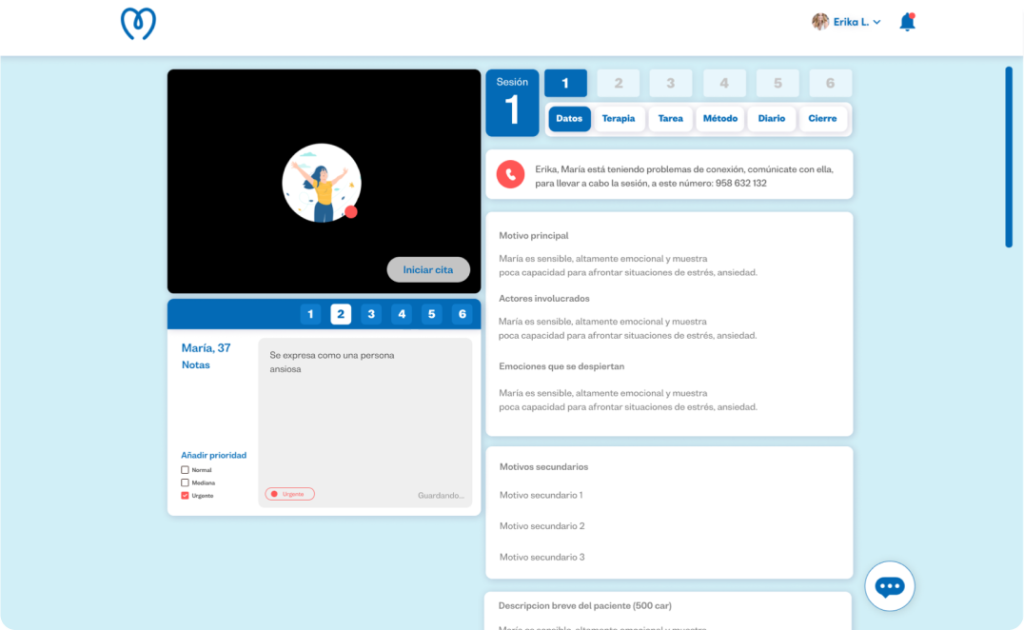Screen dimensions: 1024x630
Task: Click the Motivos secundarios heading
Action: click(544, 467)
